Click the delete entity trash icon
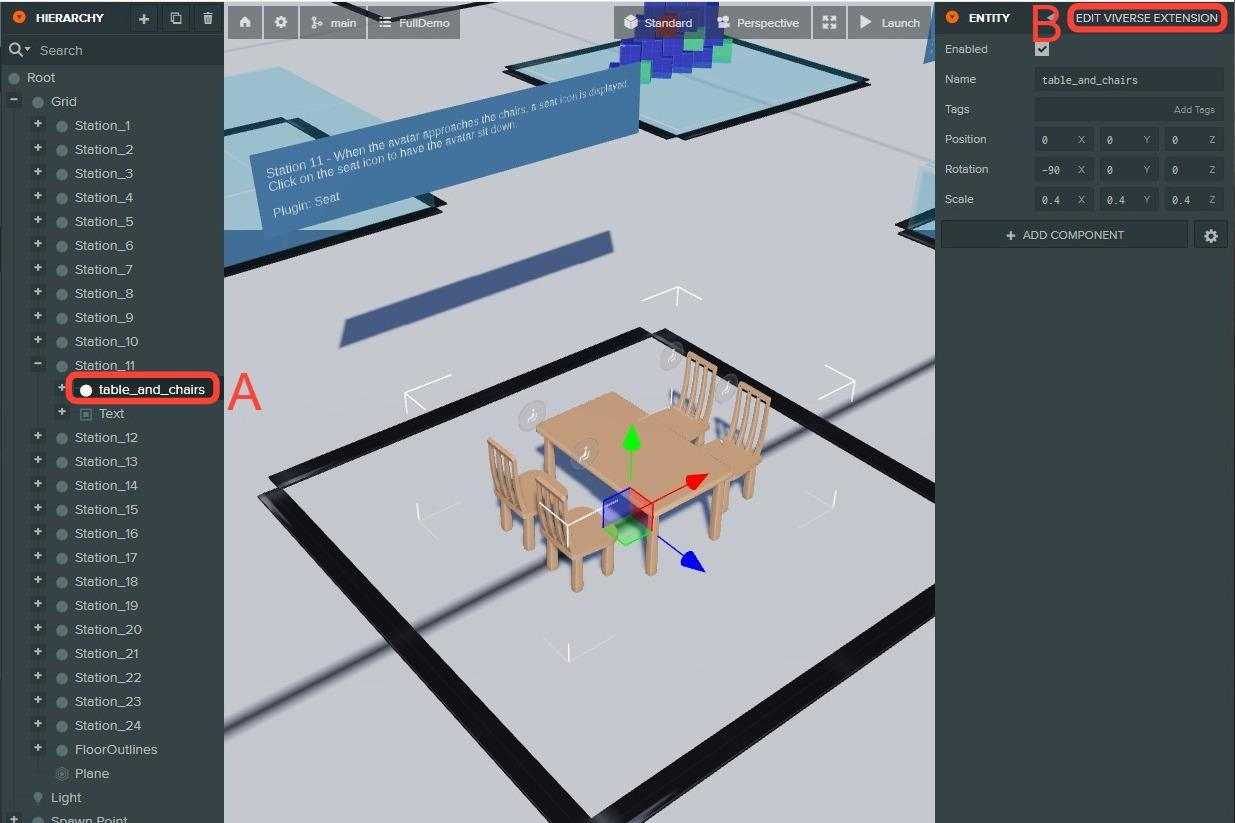 coord(208,19)
